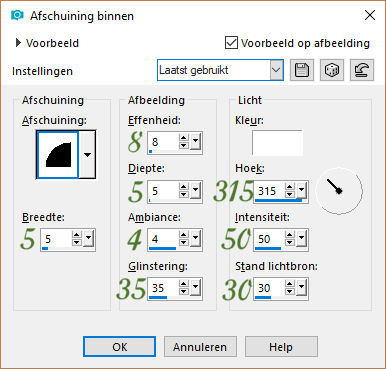Viewport: 386px width, 369px height.
Task: Toggle the Voorbeeld op afbeelding checkbox
Action: tap(231, 43)
